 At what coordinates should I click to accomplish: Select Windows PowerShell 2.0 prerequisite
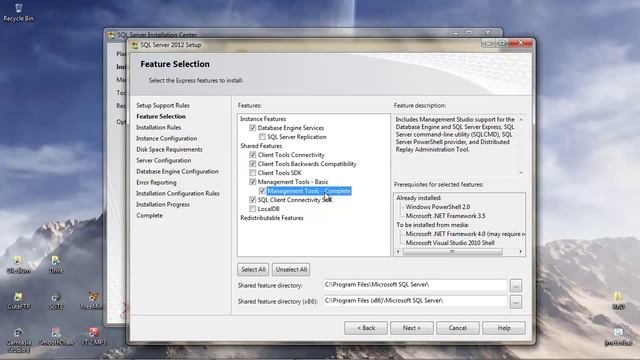pos(438,207)
